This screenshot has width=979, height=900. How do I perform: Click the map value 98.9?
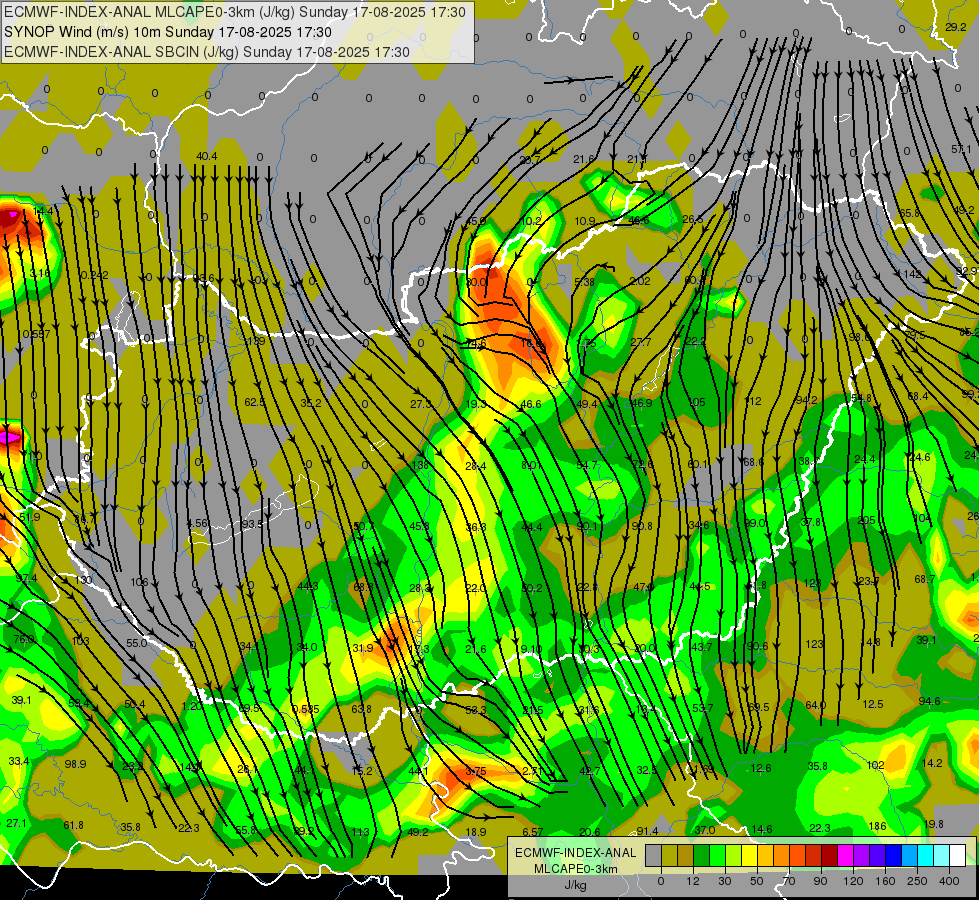[x=75, y=764]
